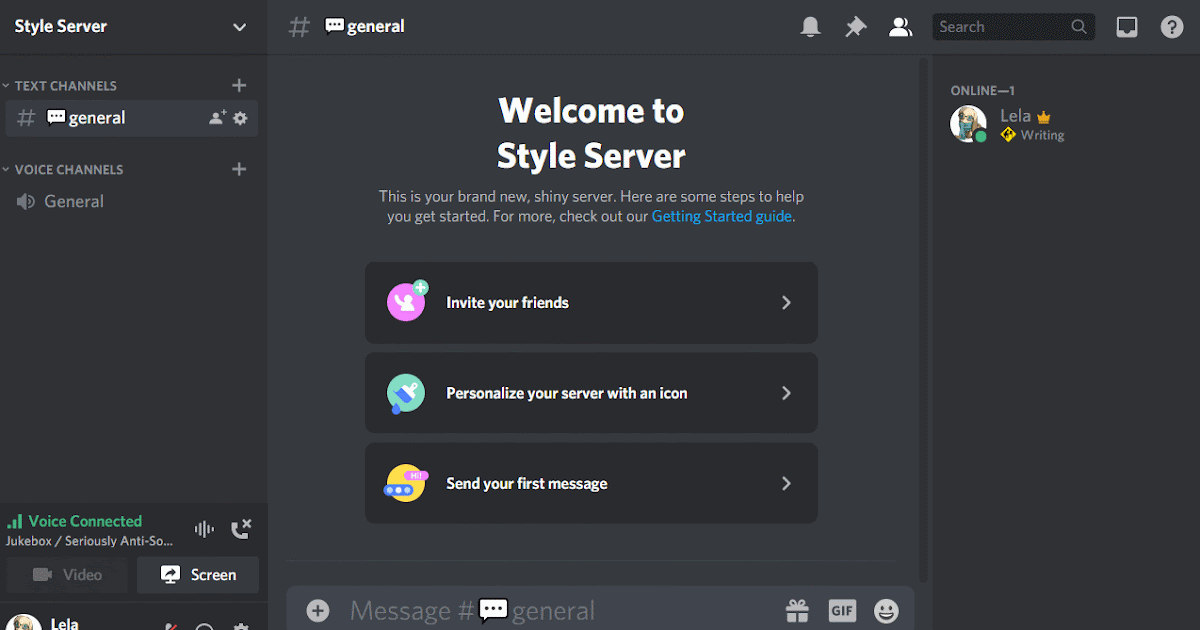This screenshot has width=1200, height=630.
Task: Open Personalize your server with an icon
Action: coord(591,393)
